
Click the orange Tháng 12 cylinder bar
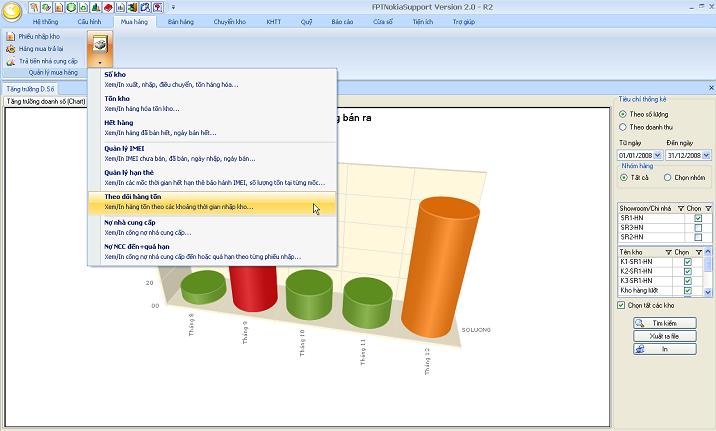[x=440, y=267]
